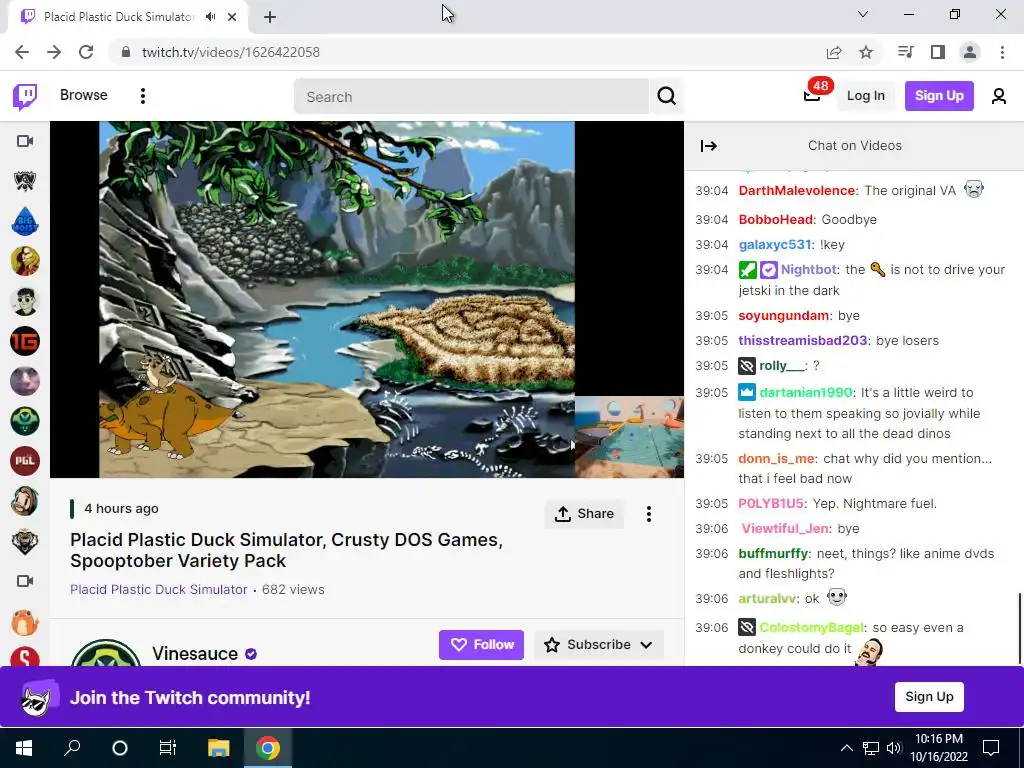Open the purple face avatar channel in sidebar
This screenshot has width=1024, height=768.
tap(25, 381)
